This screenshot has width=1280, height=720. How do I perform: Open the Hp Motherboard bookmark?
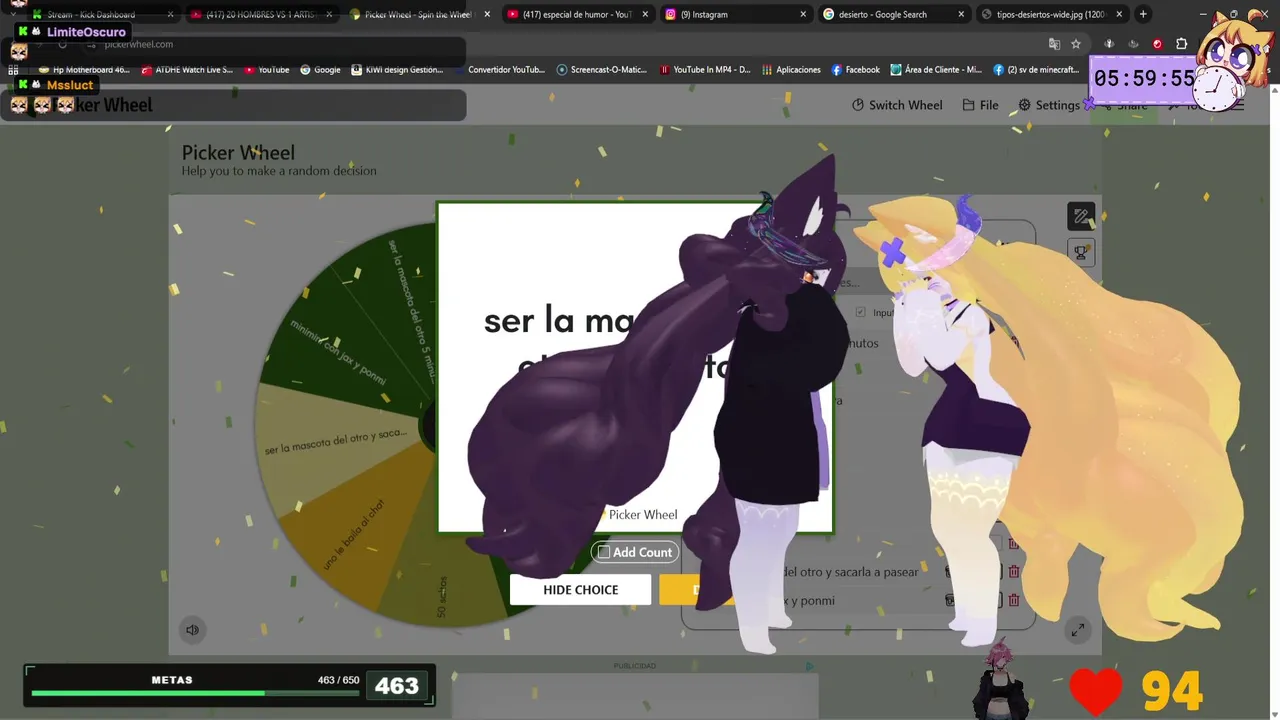coord(84,70)
